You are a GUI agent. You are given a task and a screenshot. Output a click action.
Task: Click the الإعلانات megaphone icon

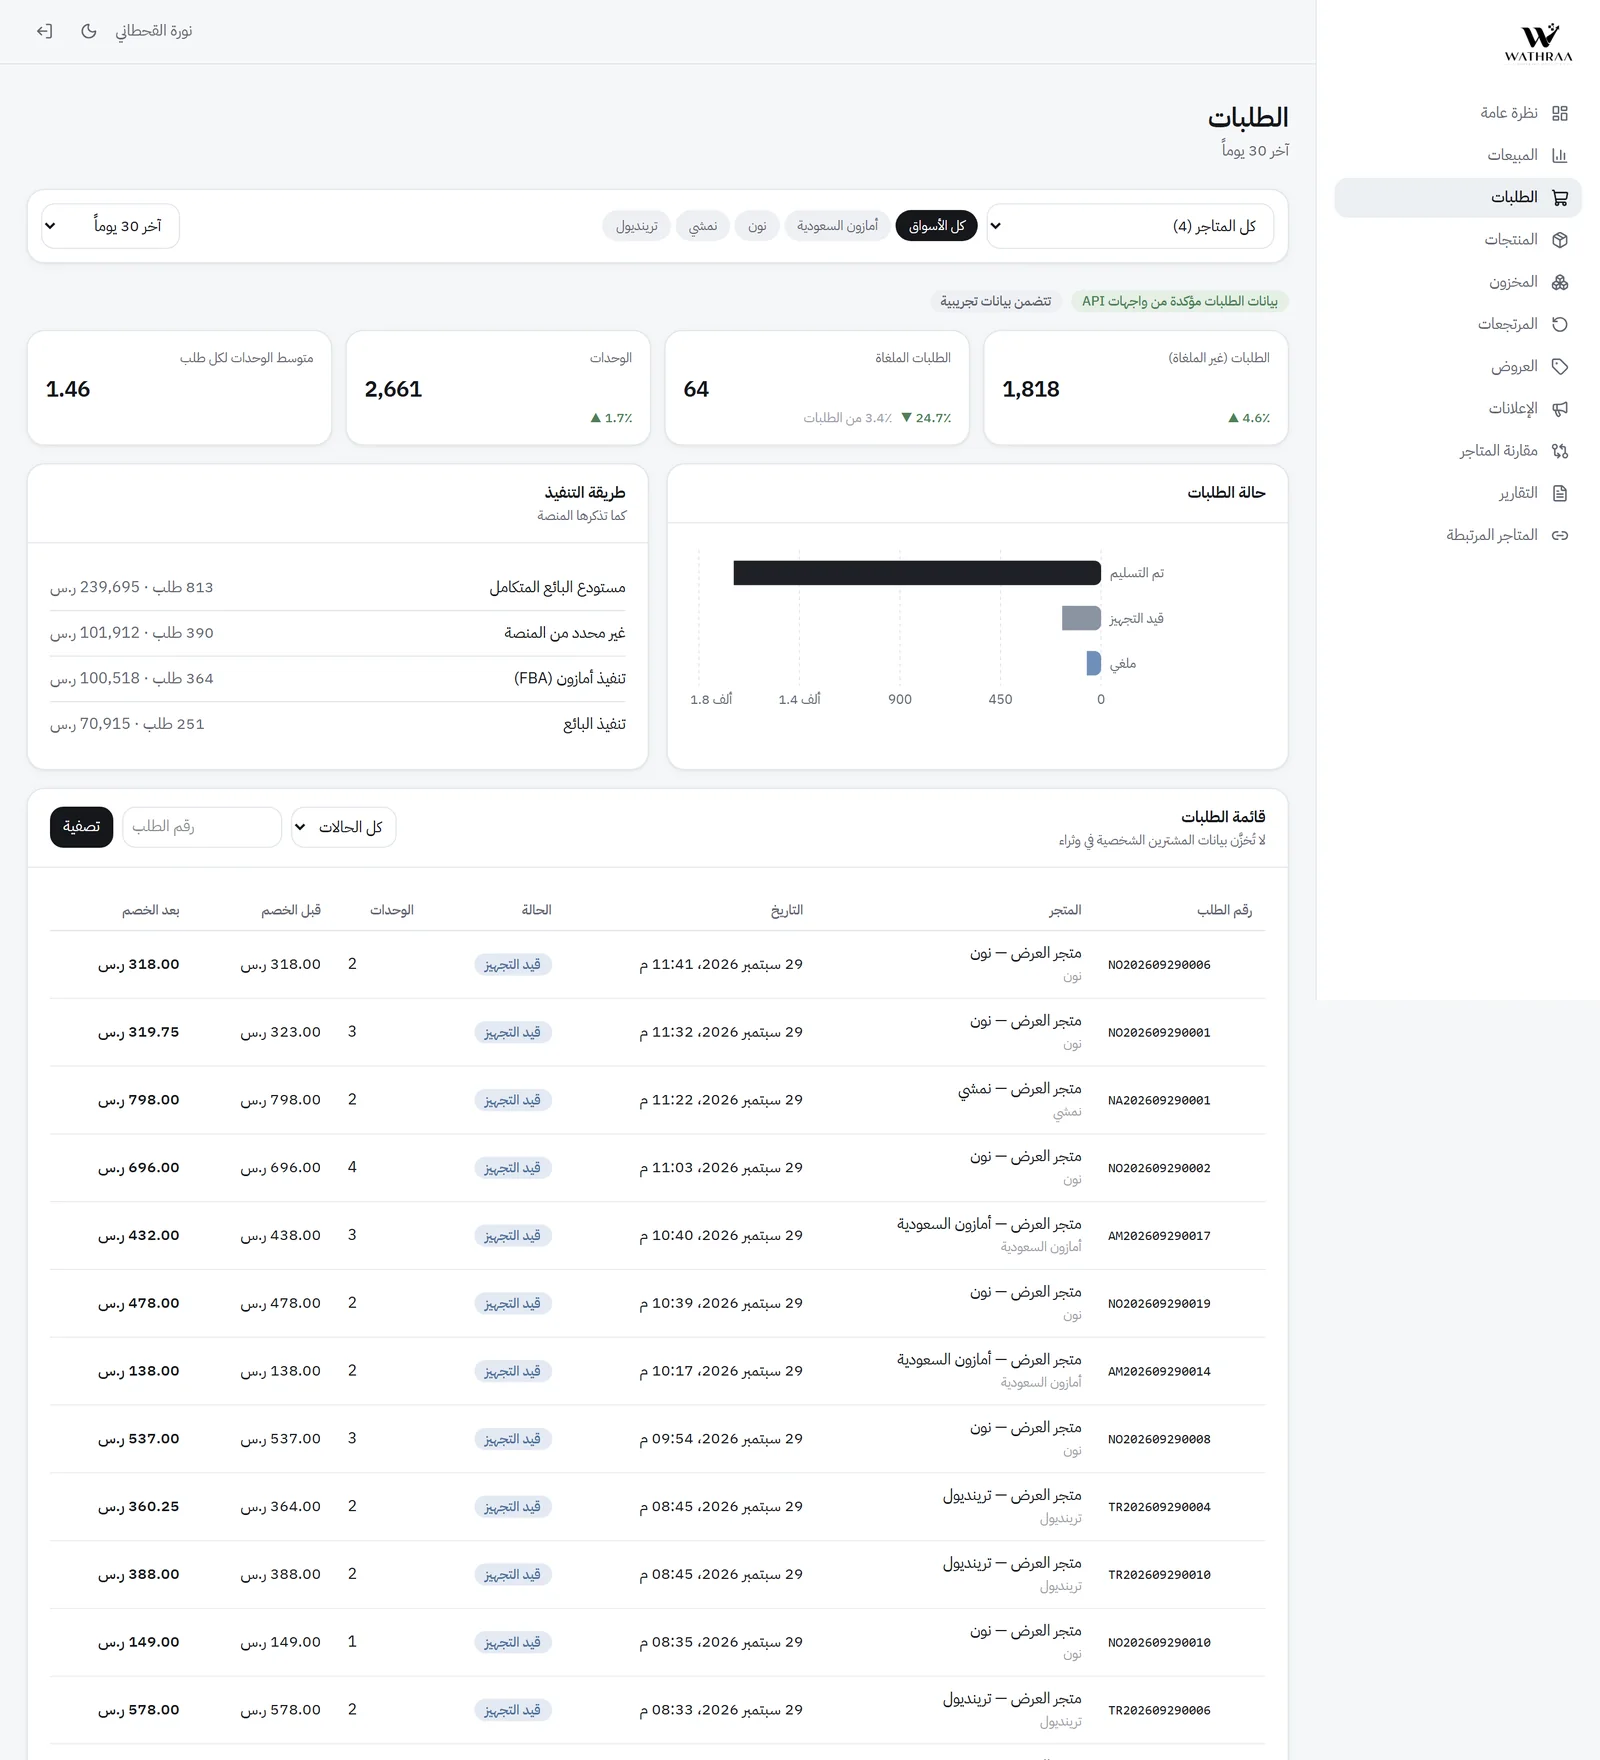pos(1559,409)
